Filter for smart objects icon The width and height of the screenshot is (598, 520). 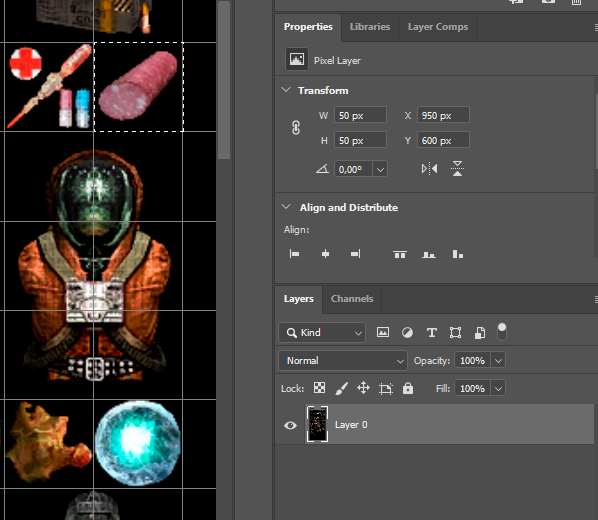tap(480, 333)
